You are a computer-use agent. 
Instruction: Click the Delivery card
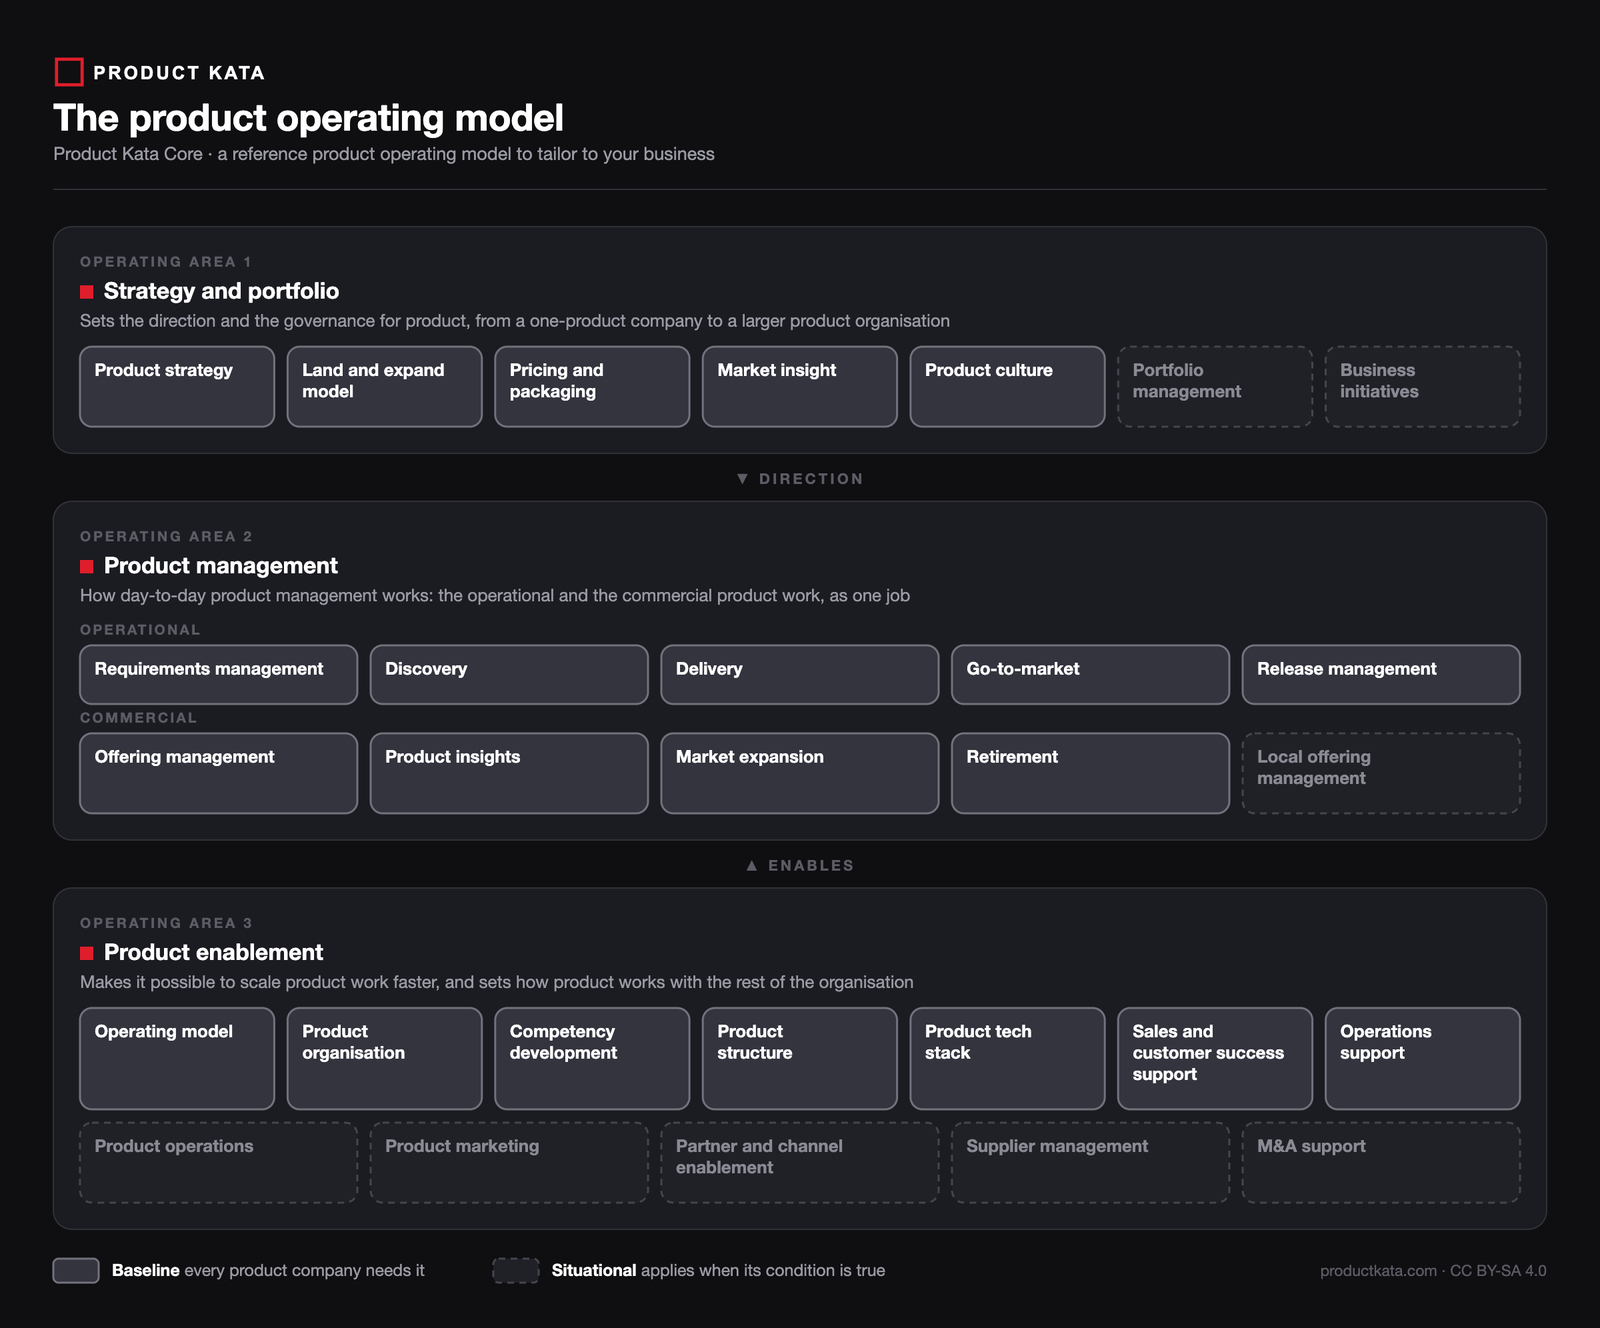pyautogui.click(x=800, y=675)
